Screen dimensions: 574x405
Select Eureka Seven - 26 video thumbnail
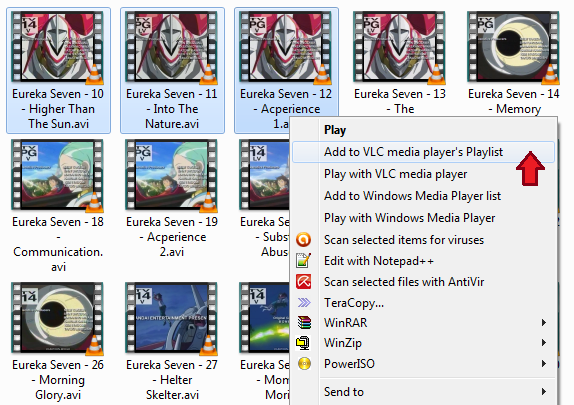[57, 318]
